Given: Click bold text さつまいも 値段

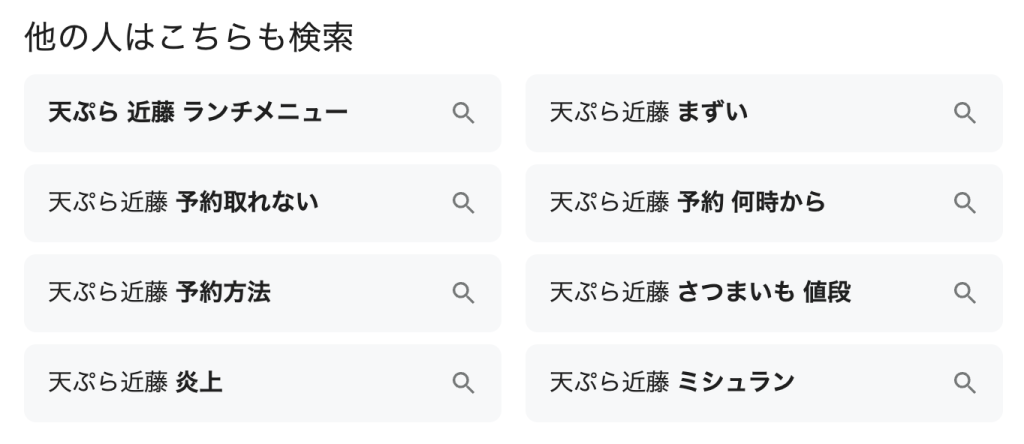Looking at the screenshot, I should click(764, 293).
